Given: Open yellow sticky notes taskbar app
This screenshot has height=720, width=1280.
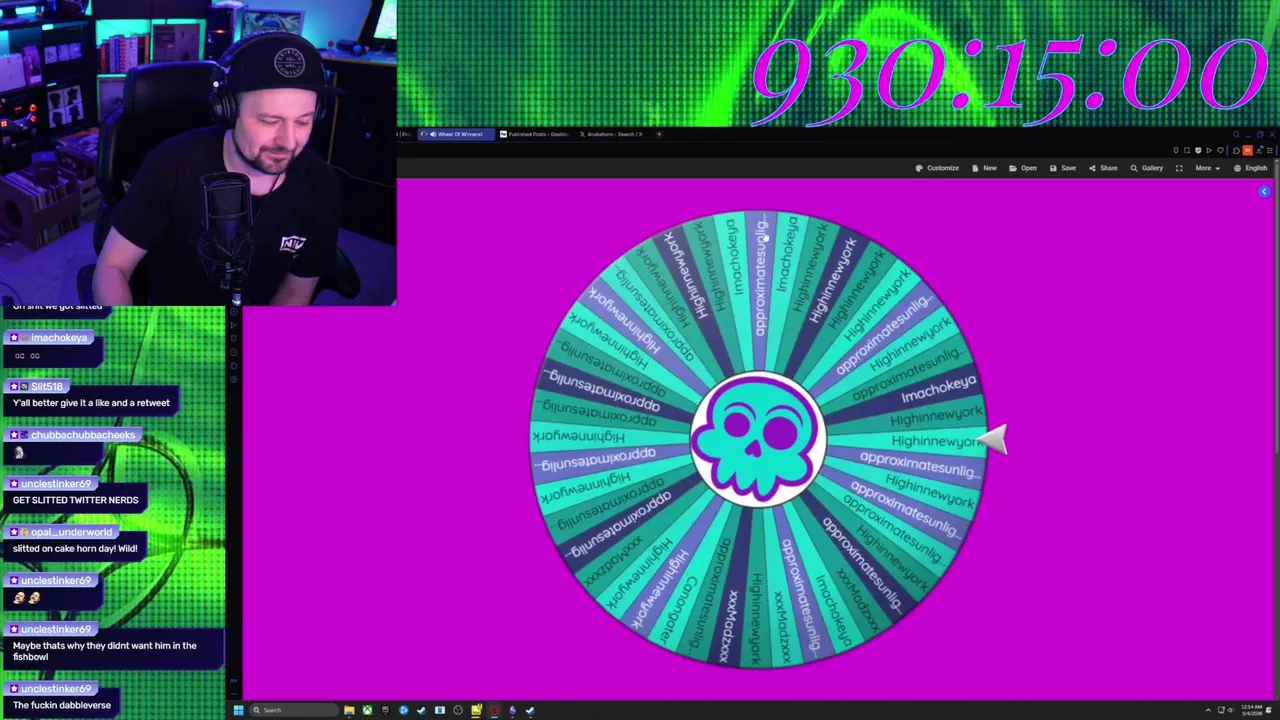Looking at the screenshot, I should click(x=476, y=710).
